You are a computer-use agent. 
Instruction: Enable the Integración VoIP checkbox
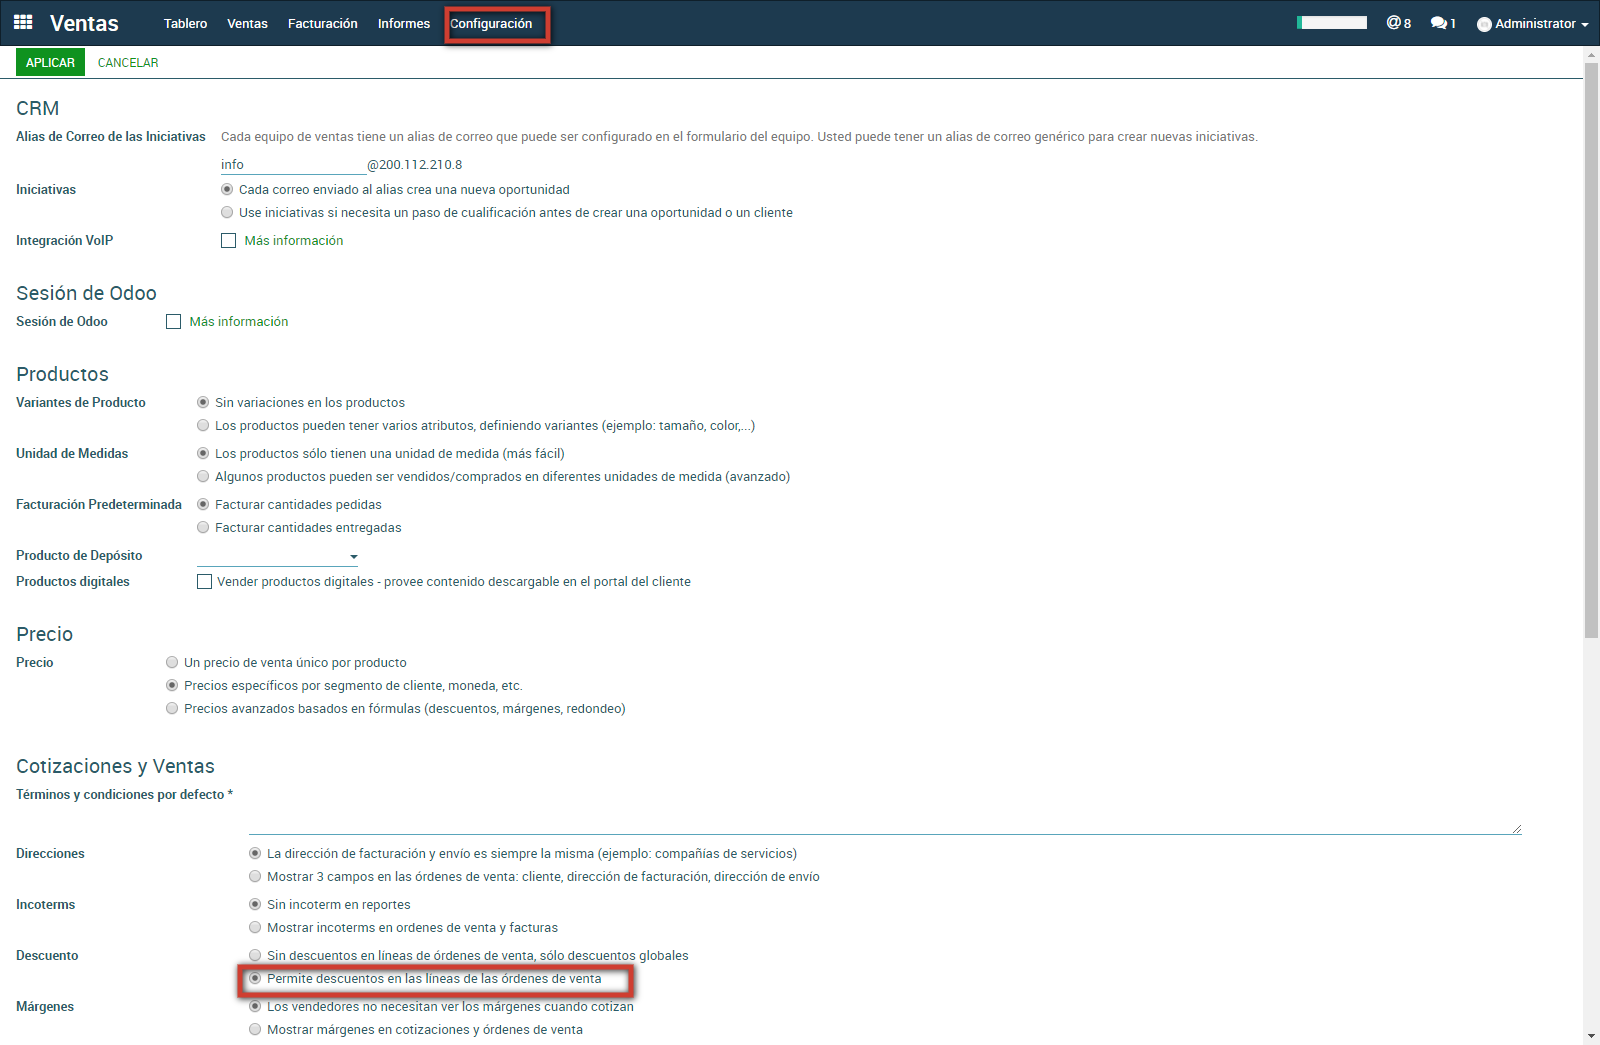228,241
